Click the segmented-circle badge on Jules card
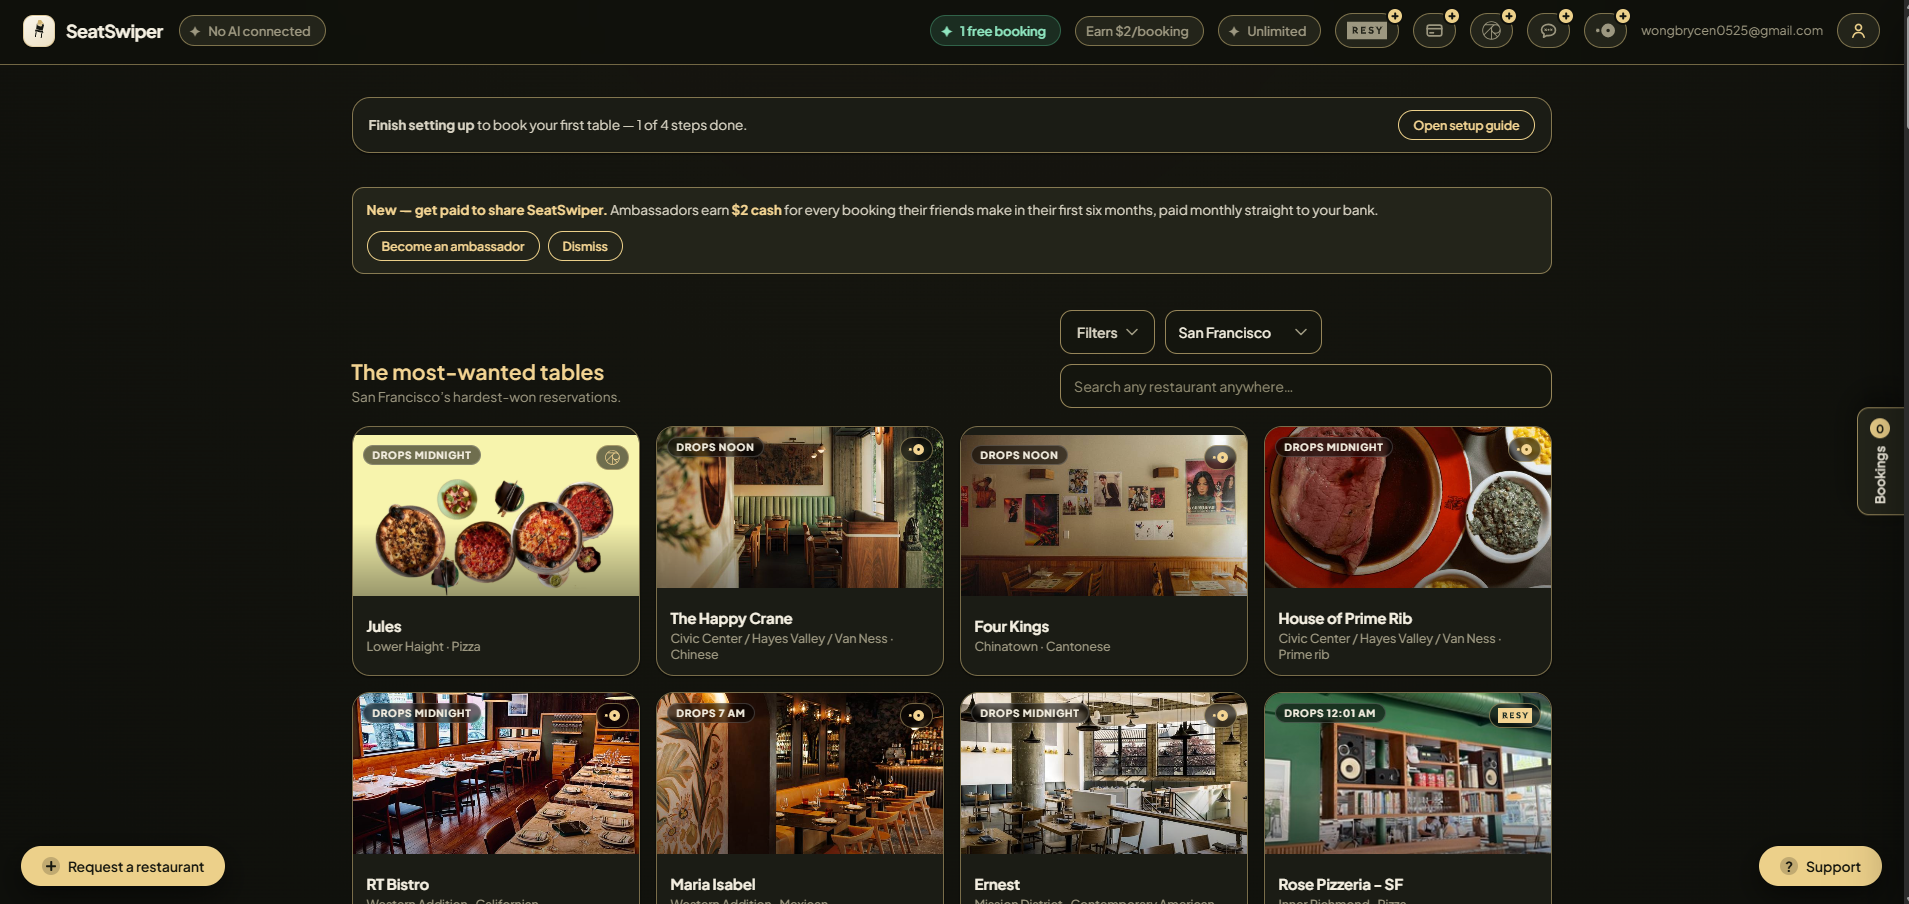 click(x=612, y=457)
